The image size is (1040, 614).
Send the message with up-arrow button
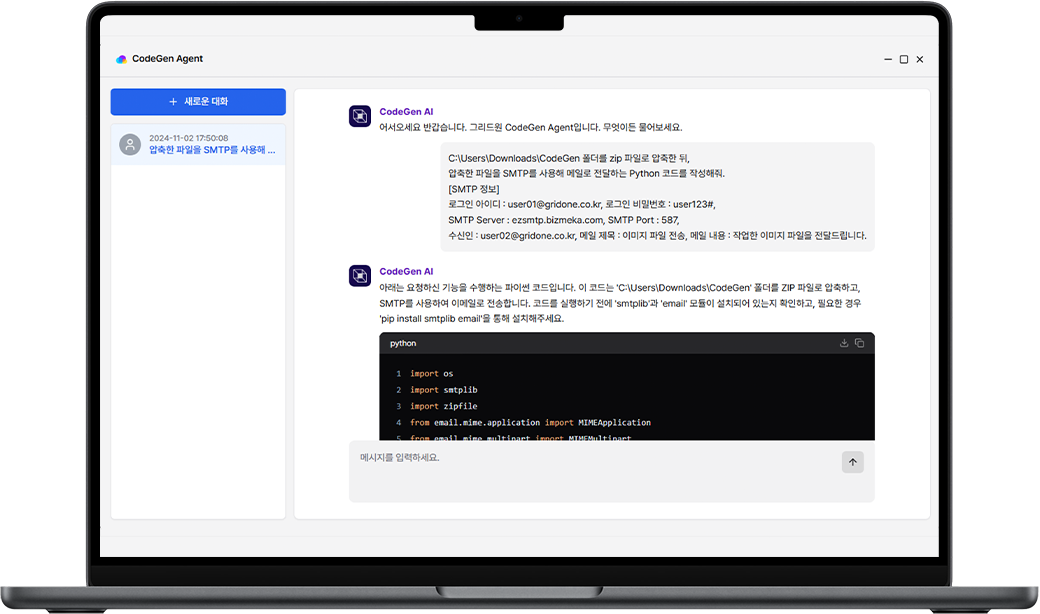coord(853,462)
